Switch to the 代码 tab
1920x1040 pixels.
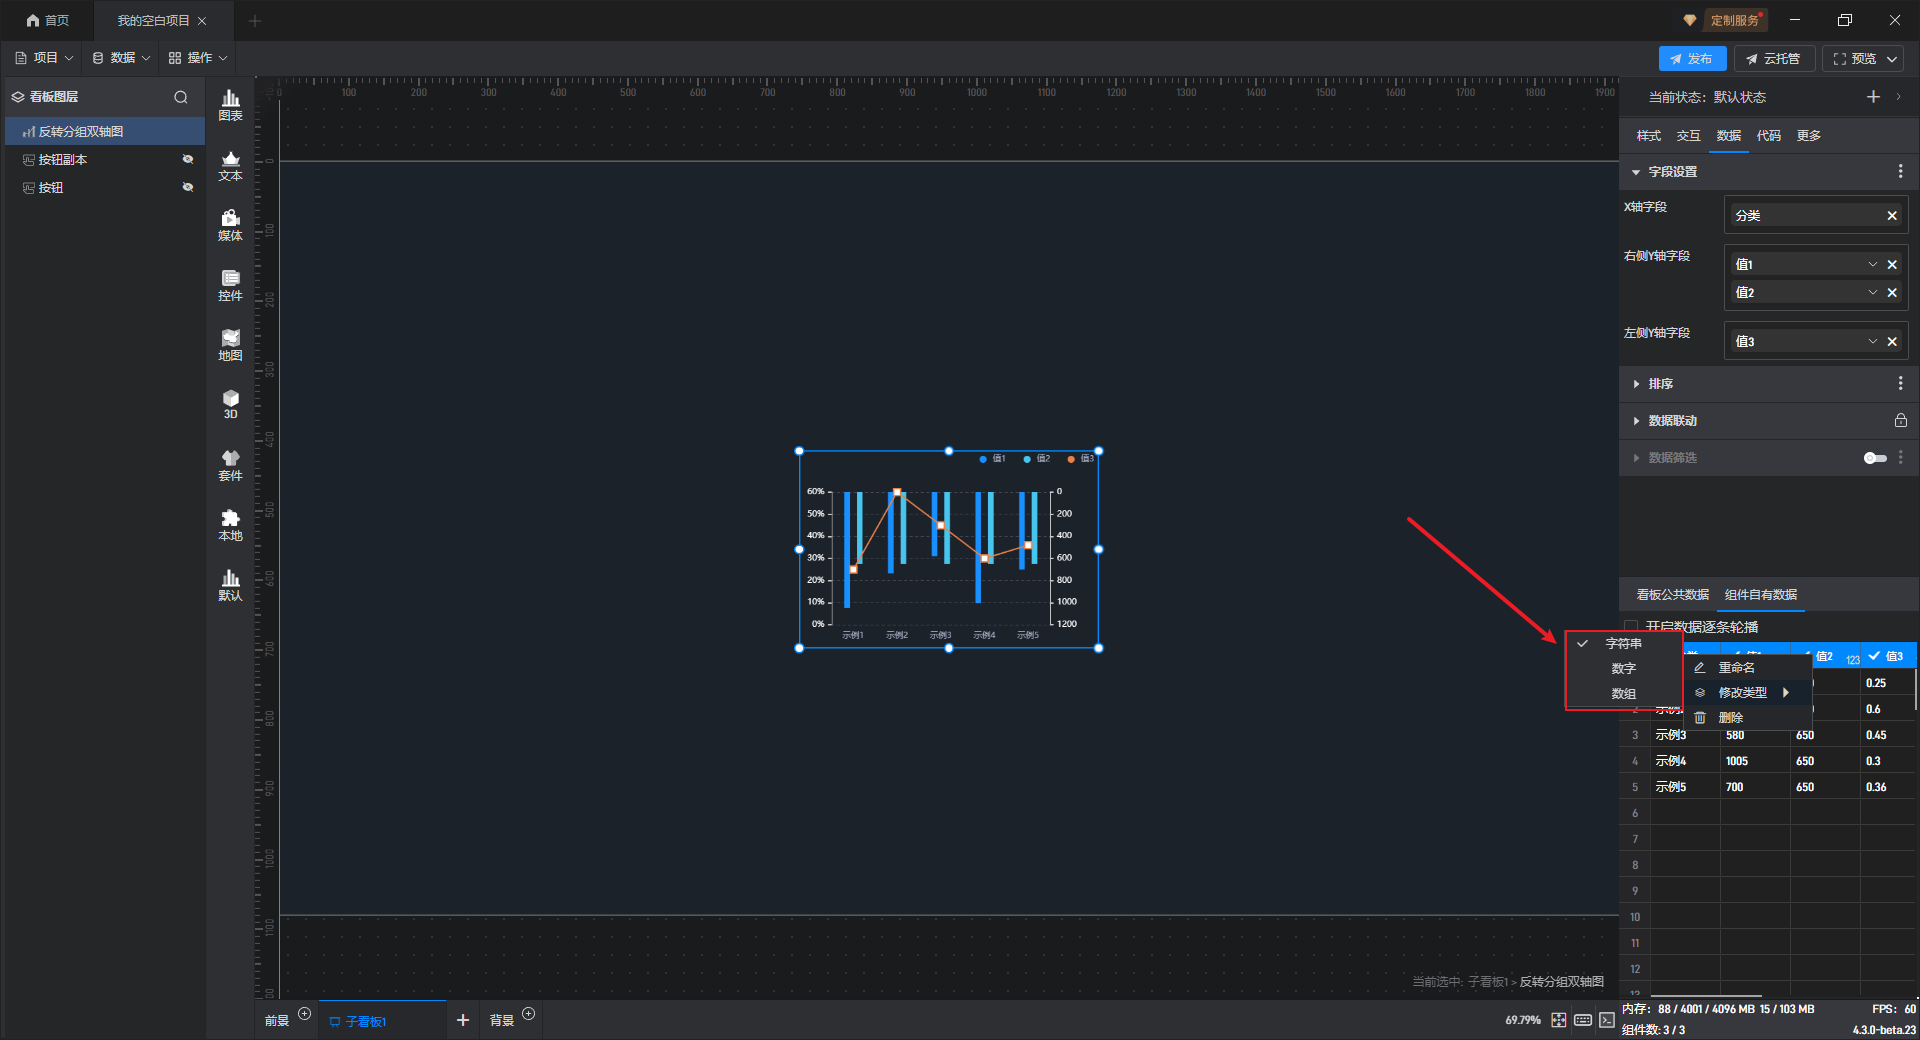[1769, 136]
